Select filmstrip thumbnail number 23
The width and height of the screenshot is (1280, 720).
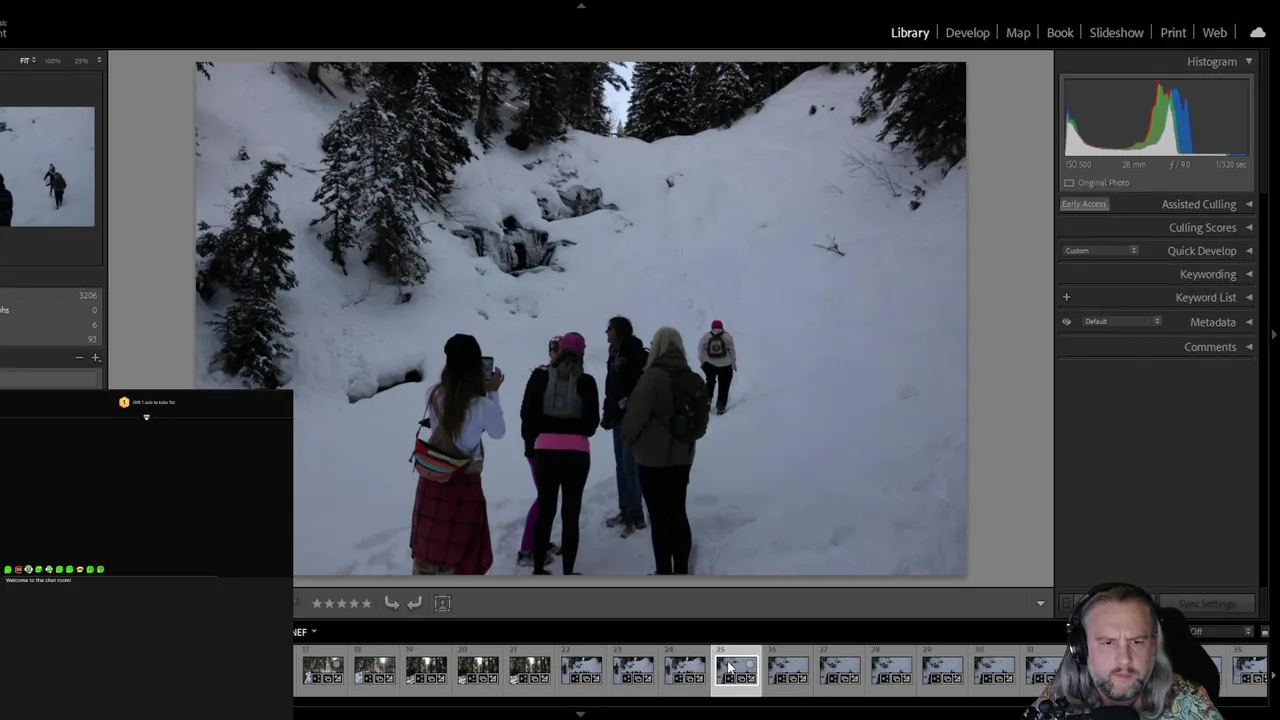point(633,670)
